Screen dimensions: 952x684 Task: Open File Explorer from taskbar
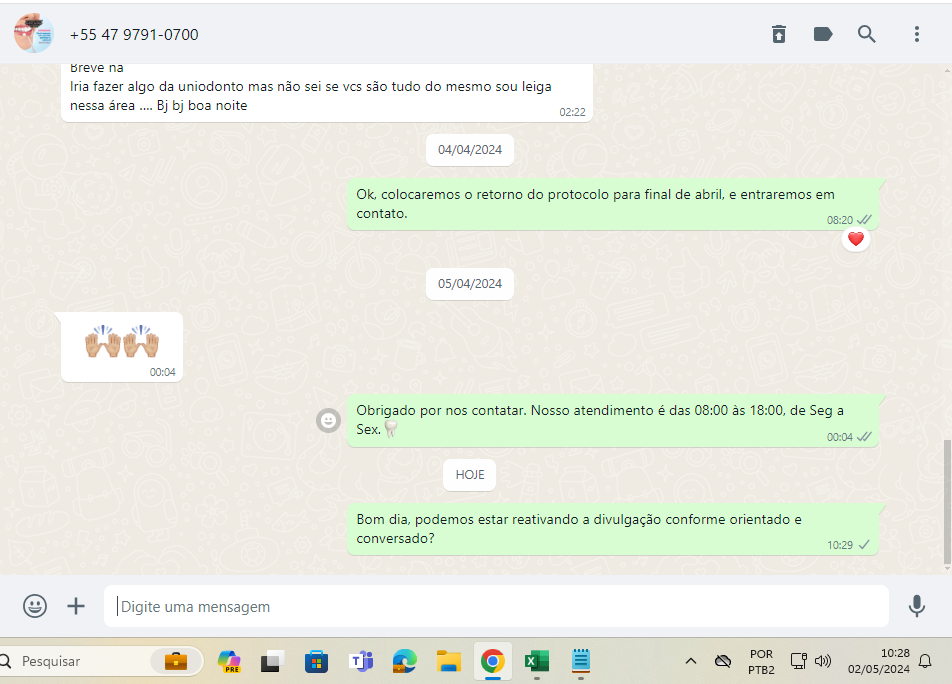449,661
